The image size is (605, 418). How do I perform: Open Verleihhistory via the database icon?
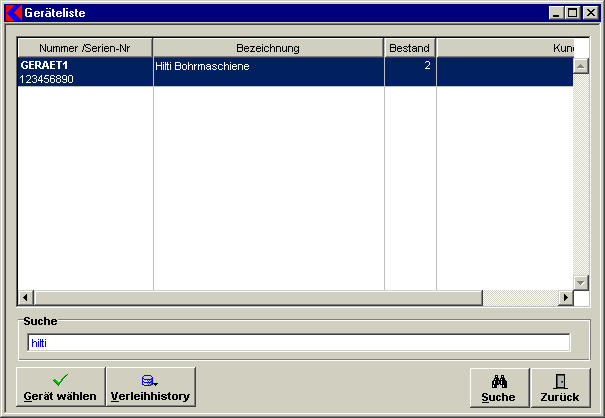[149, 380]
